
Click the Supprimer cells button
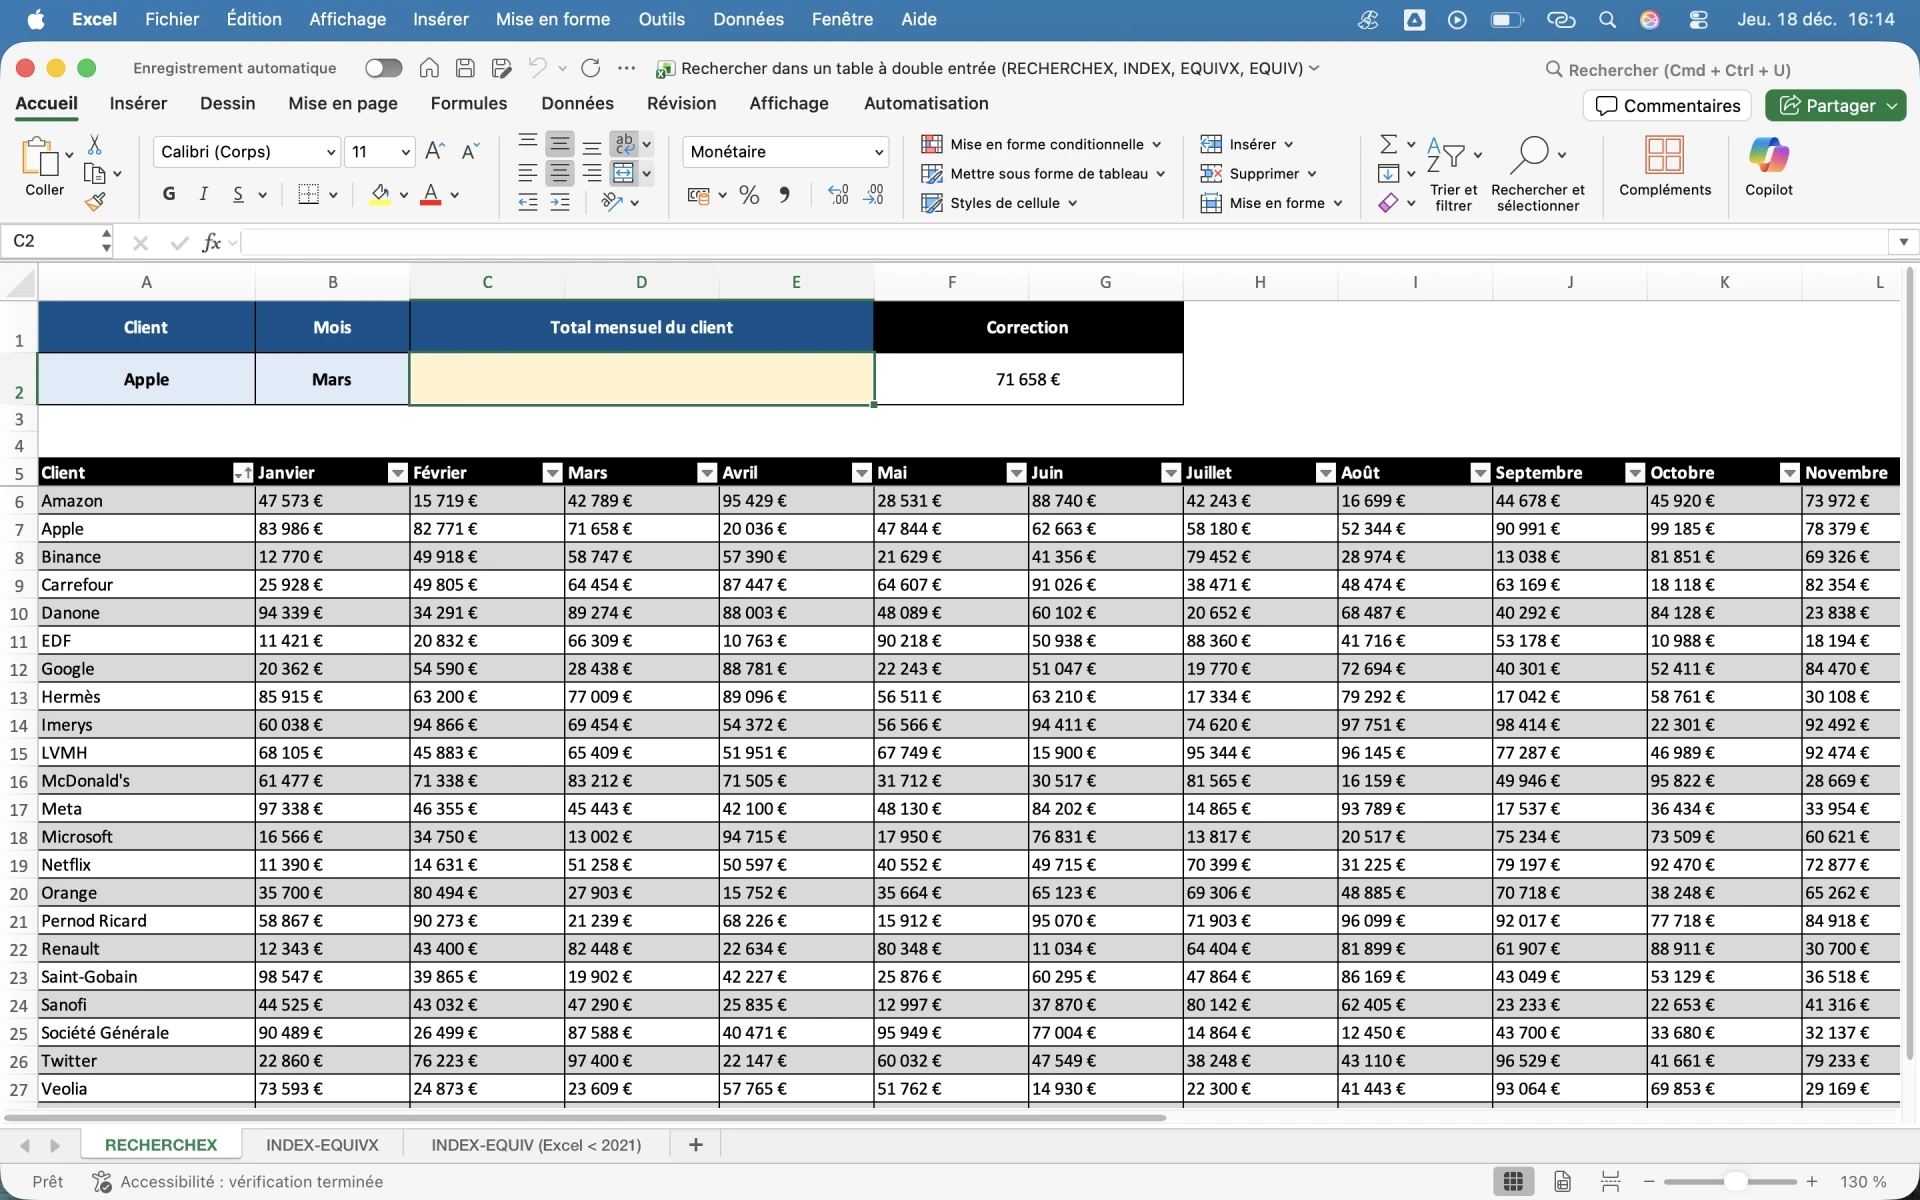(x=1258, y=174)
